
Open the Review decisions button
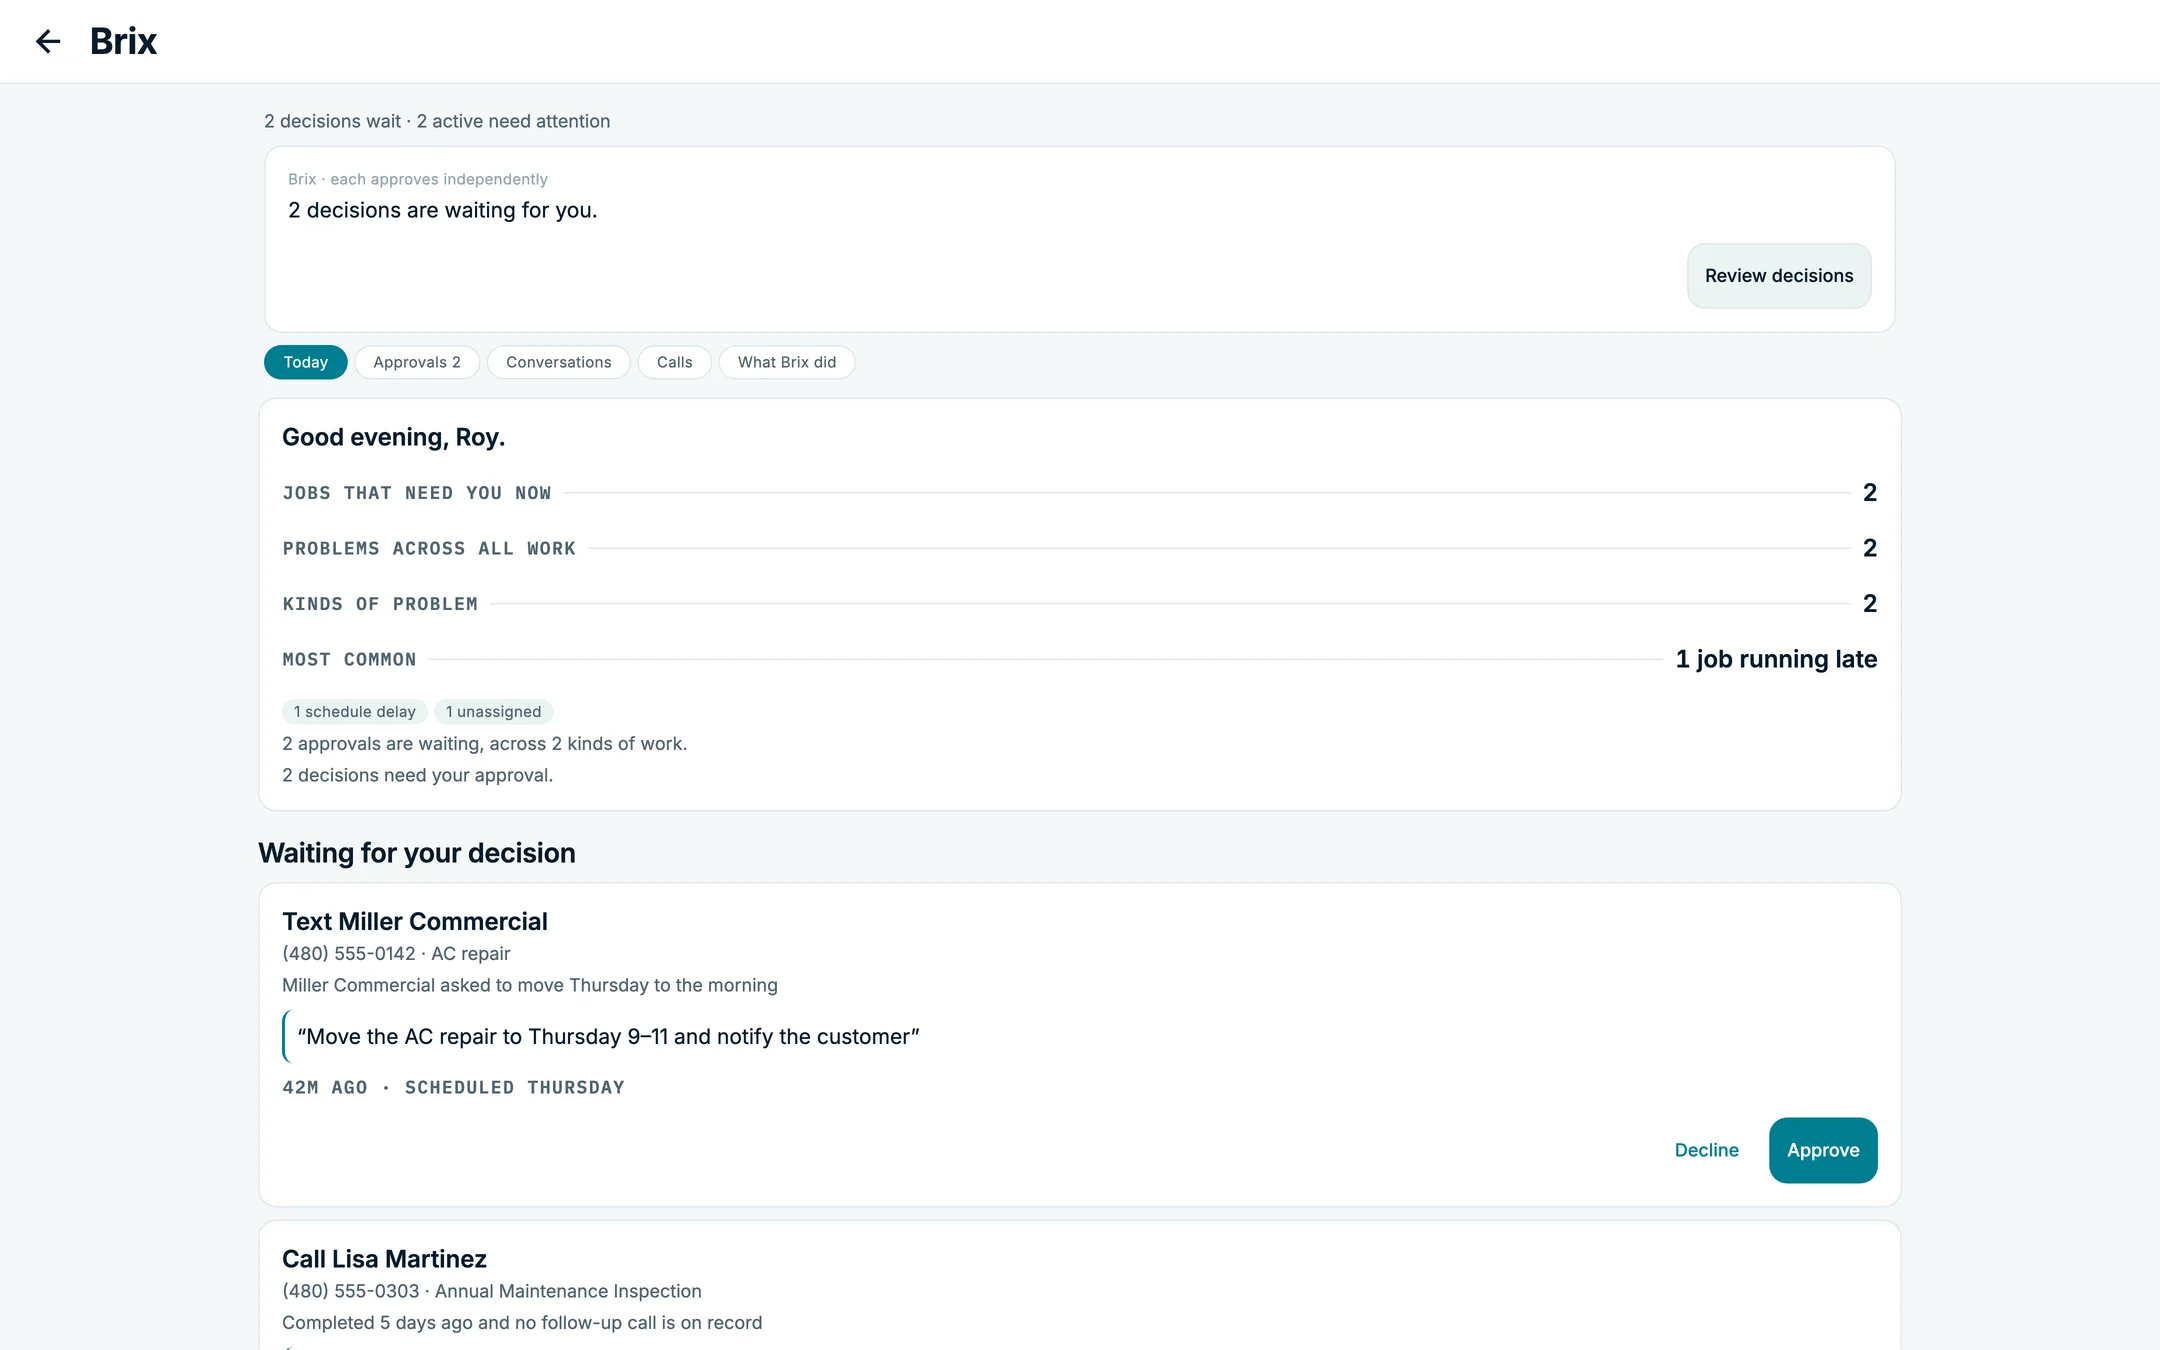click(1779, 276)
